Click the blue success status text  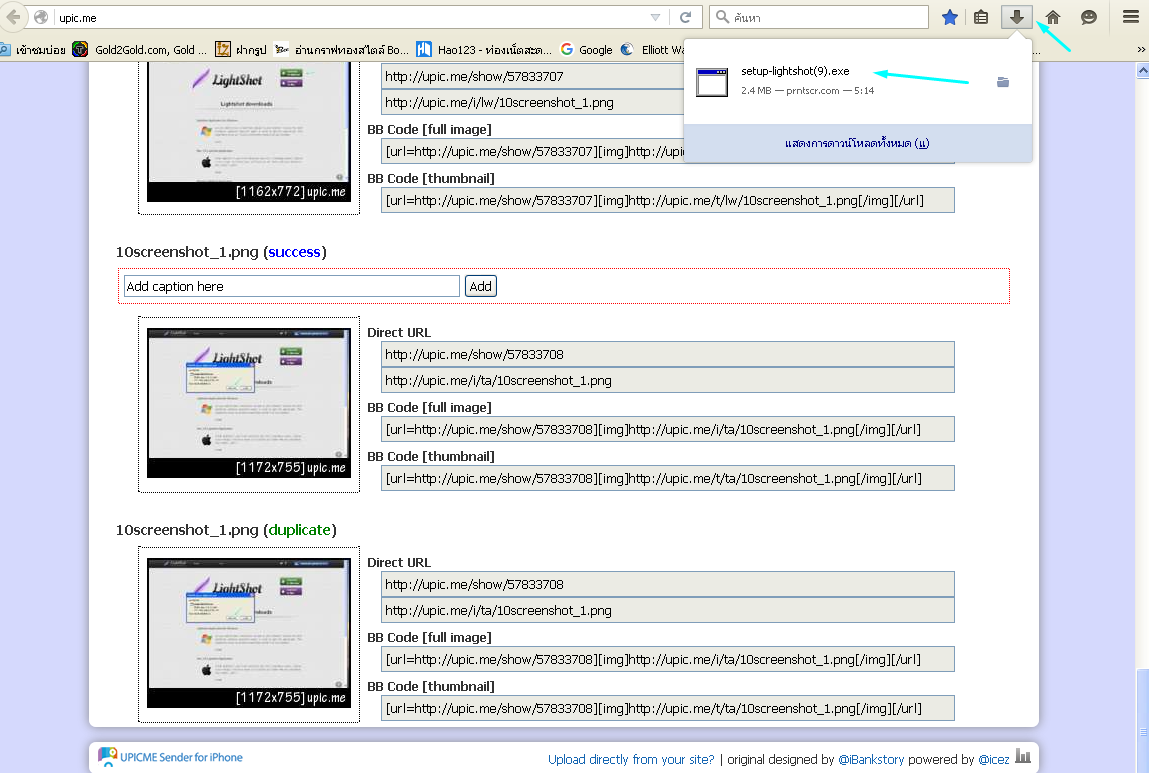click(295, 252)
